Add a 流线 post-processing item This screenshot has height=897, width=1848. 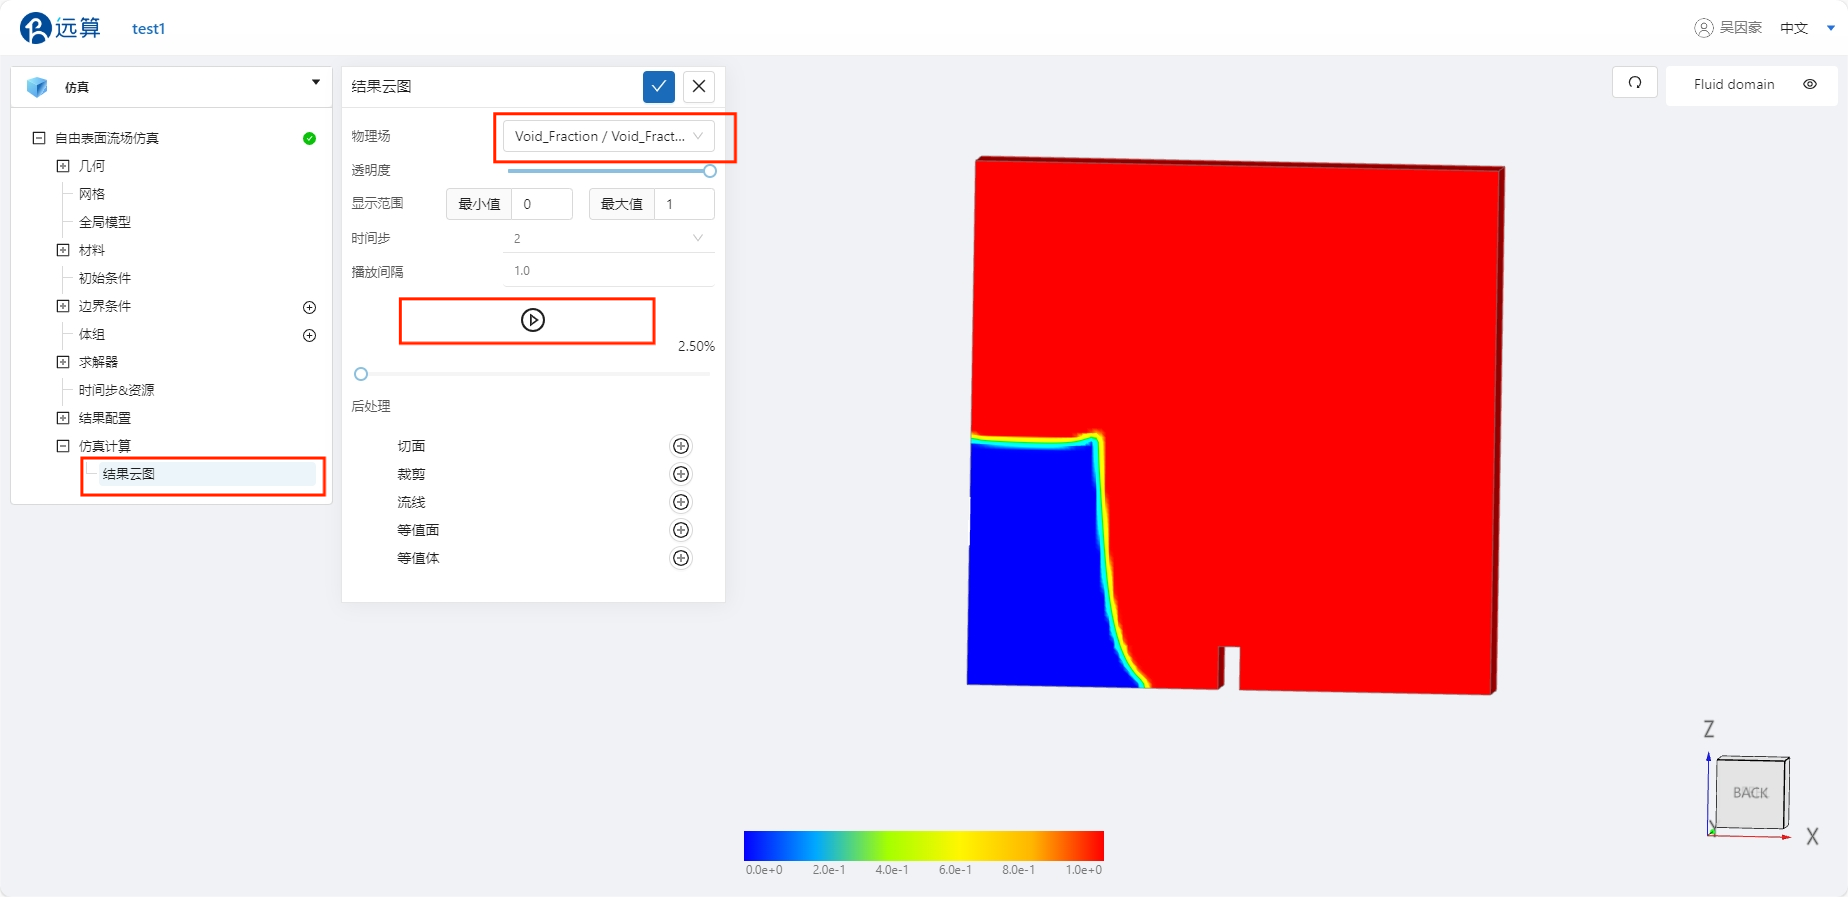pyautogui.click(x=681, y=502)
